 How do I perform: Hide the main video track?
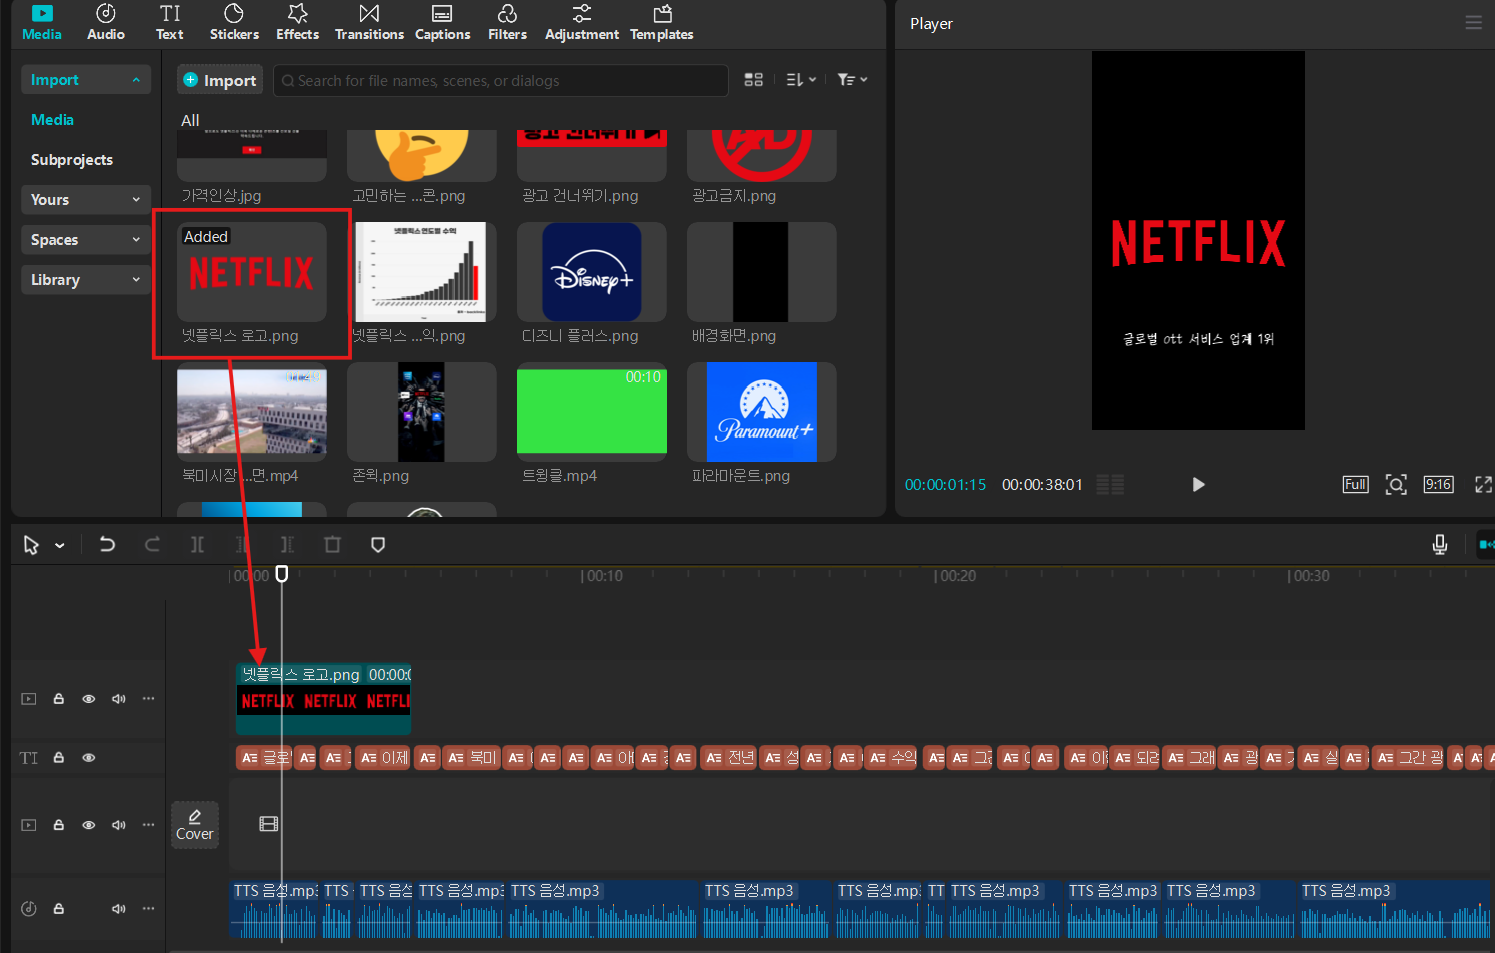tap(89, 825)
